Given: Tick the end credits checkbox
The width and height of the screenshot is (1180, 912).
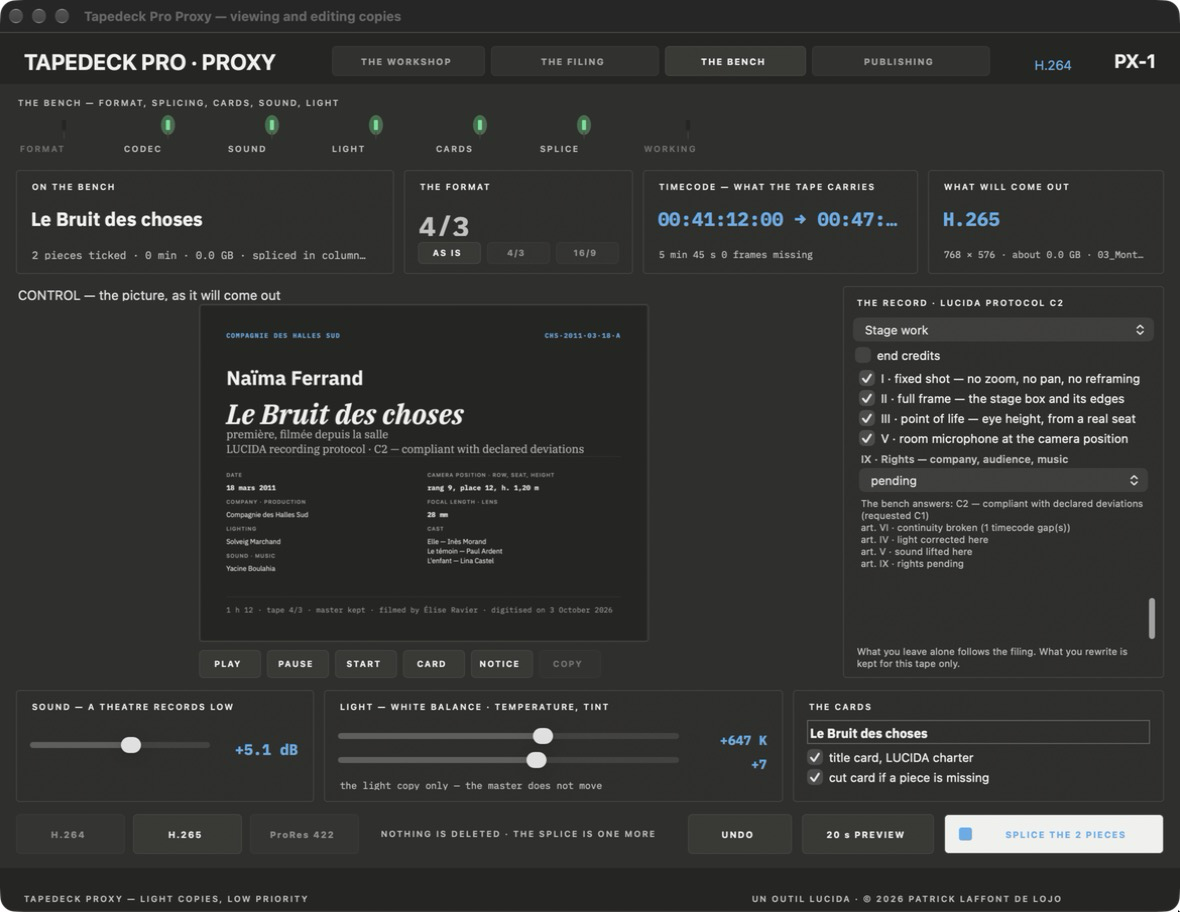Looking at the screenshot, I should 863,355.
